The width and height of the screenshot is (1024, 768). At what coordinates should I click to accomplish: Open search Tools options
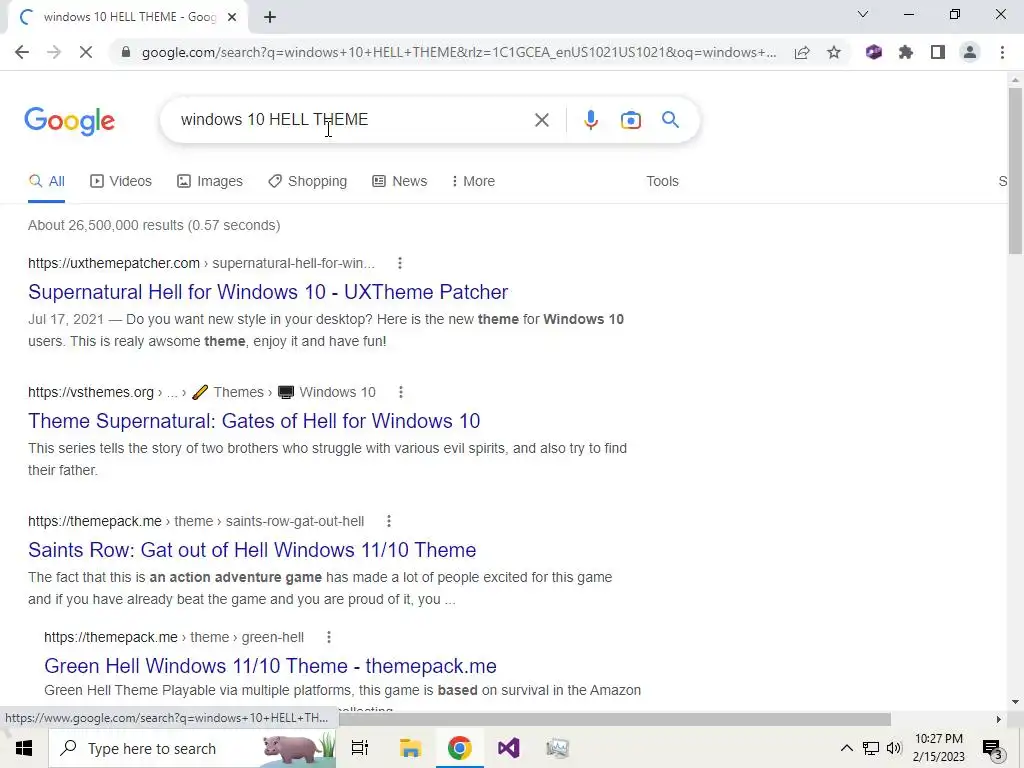(662, 181)
